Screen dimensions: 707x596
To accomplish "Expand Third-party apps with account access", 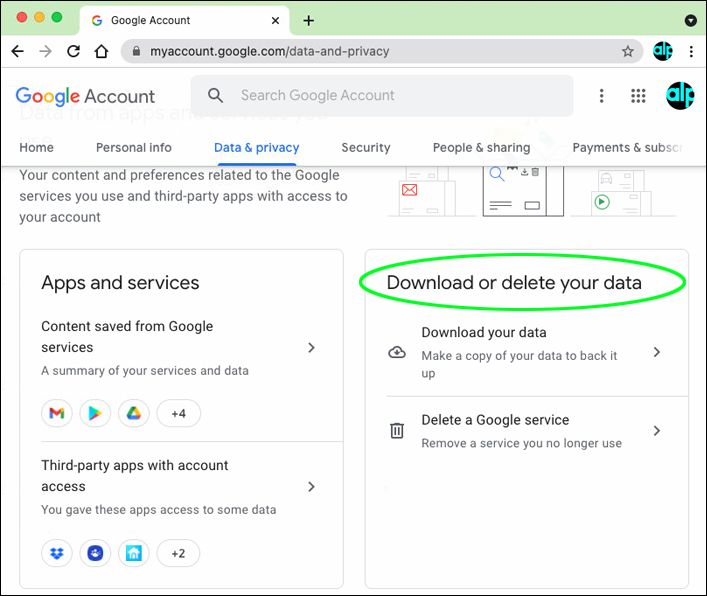I will point(311,487).
